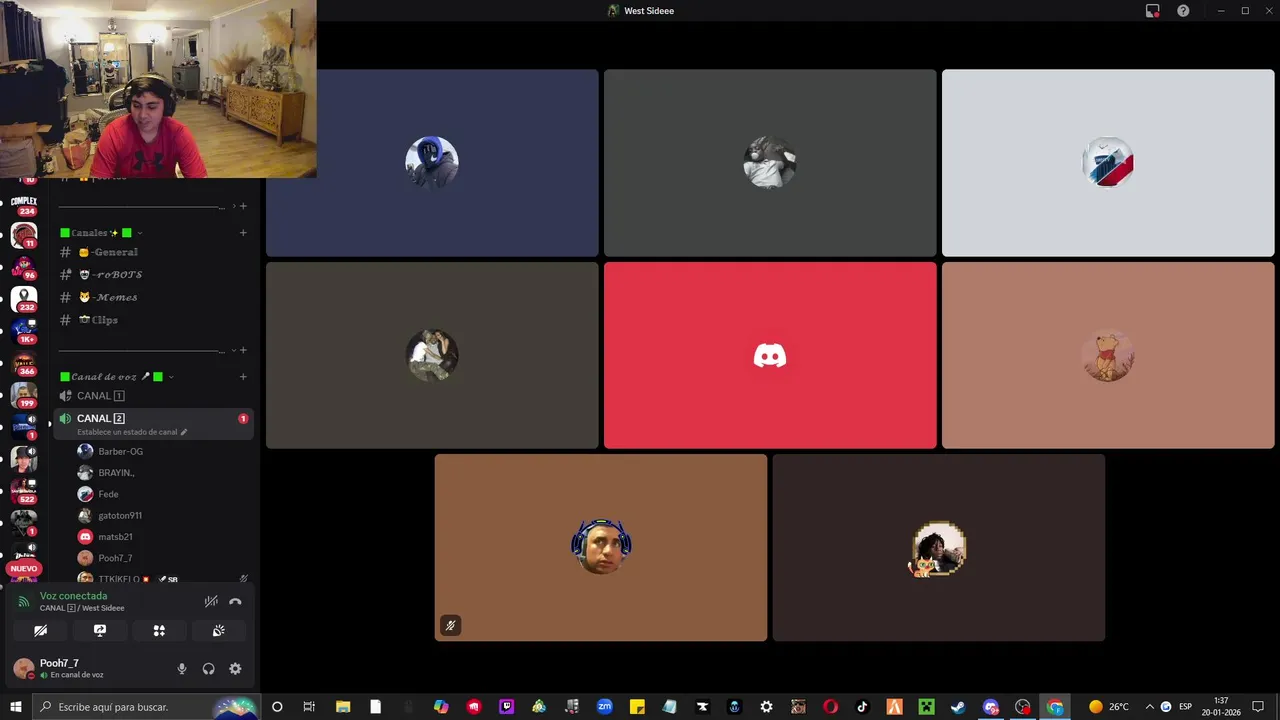Click the Windows search box

148,707
